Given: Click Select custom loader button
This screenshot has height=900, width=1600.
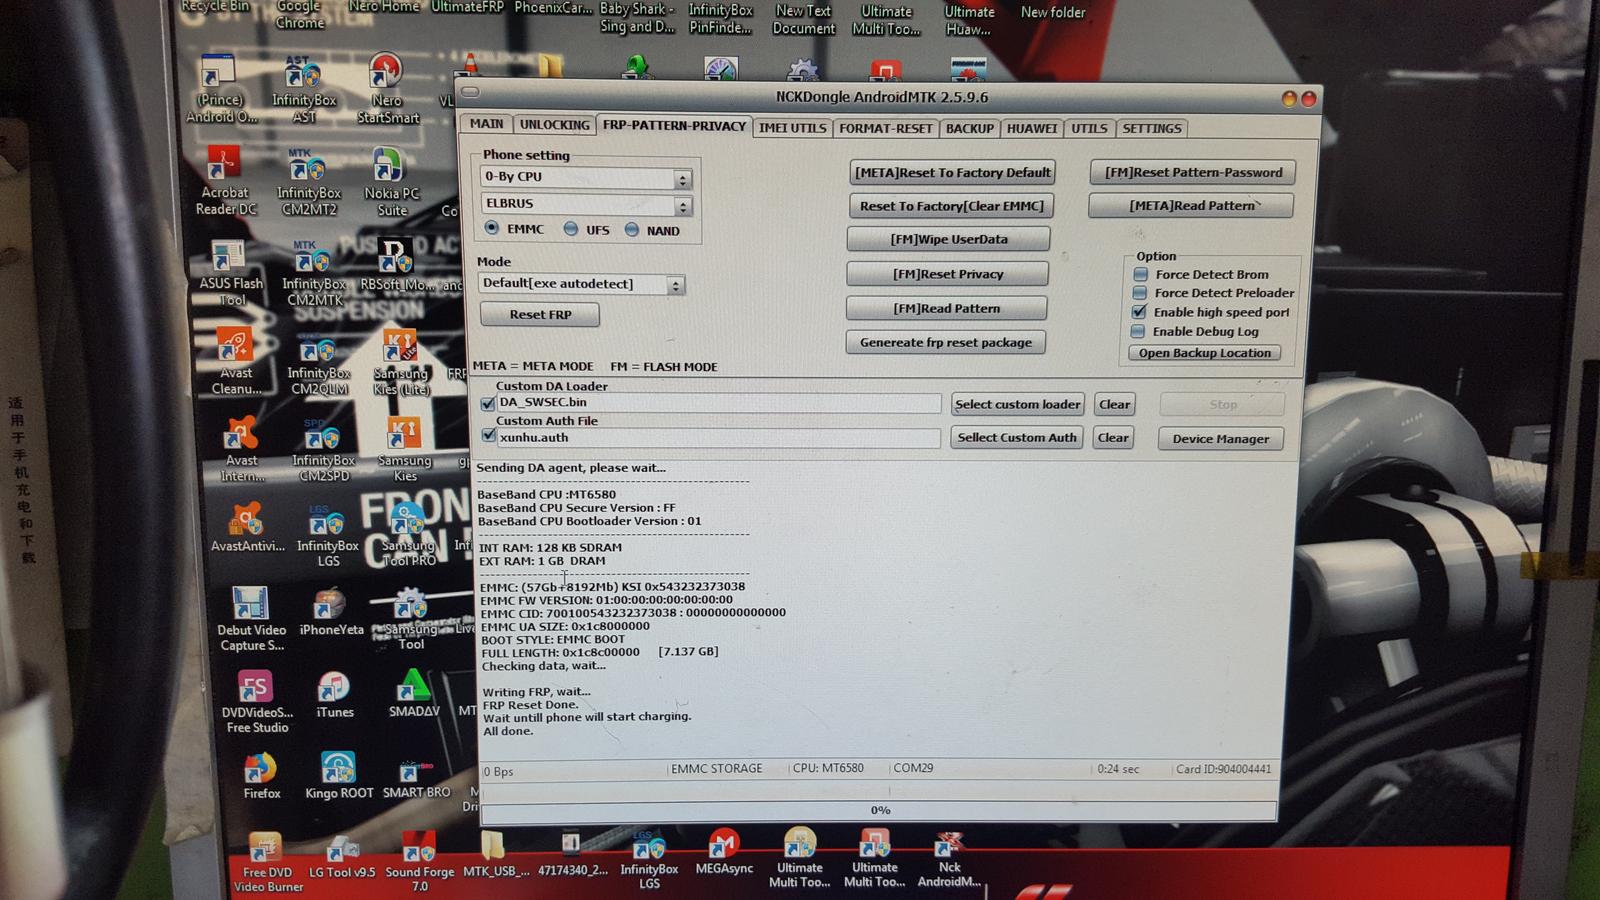Looking at the screenshot, I should coord(1017,404).
